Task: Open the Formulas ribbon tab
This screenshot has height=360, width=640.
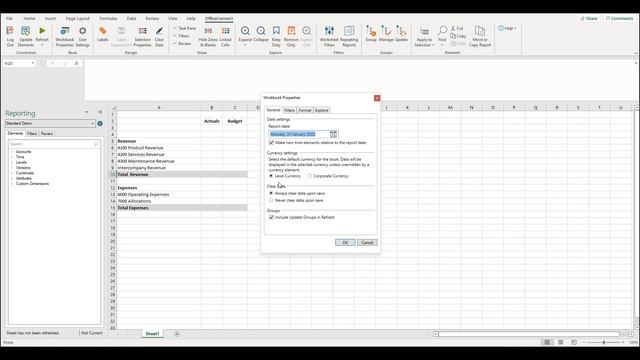Action: coord(108,18)
